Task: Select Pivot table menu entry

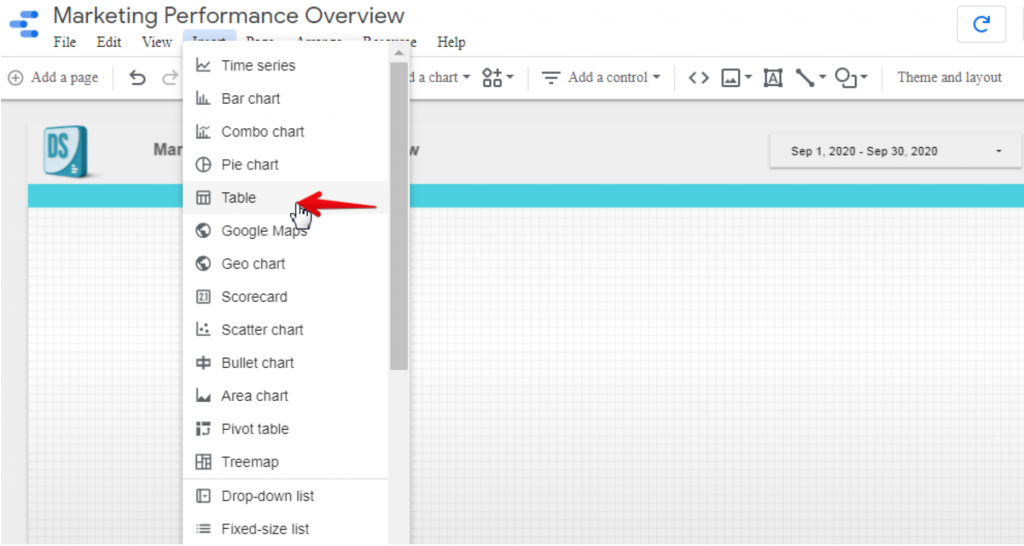Action: [x=285, y=428]
